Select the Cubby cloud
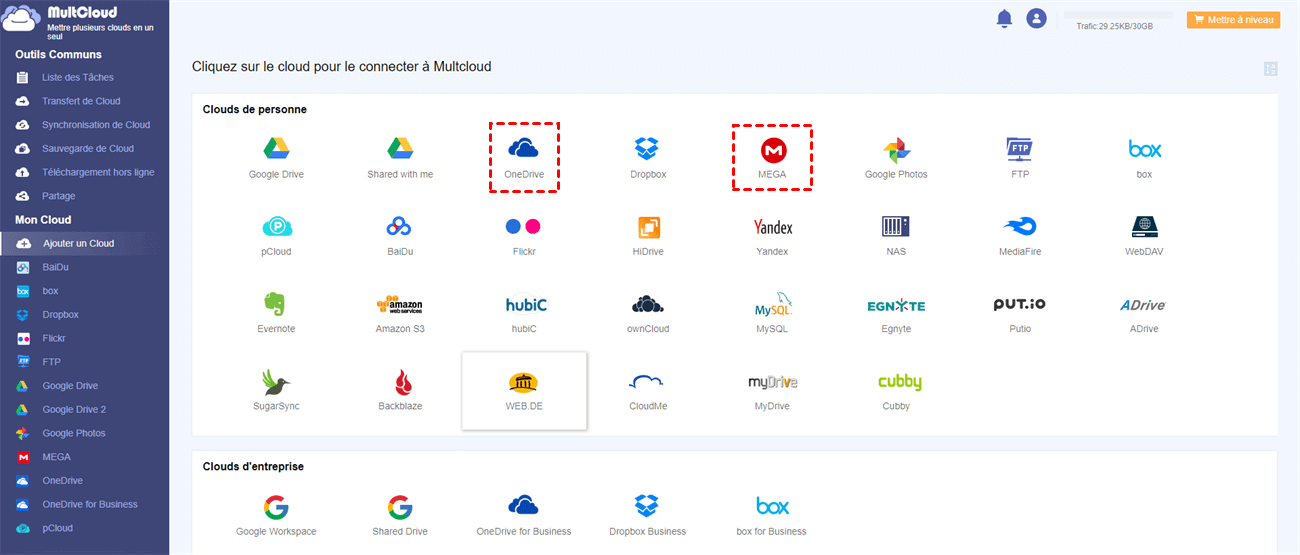Image resolution: width=1300 pixels, height=555 pixels. 900,382
